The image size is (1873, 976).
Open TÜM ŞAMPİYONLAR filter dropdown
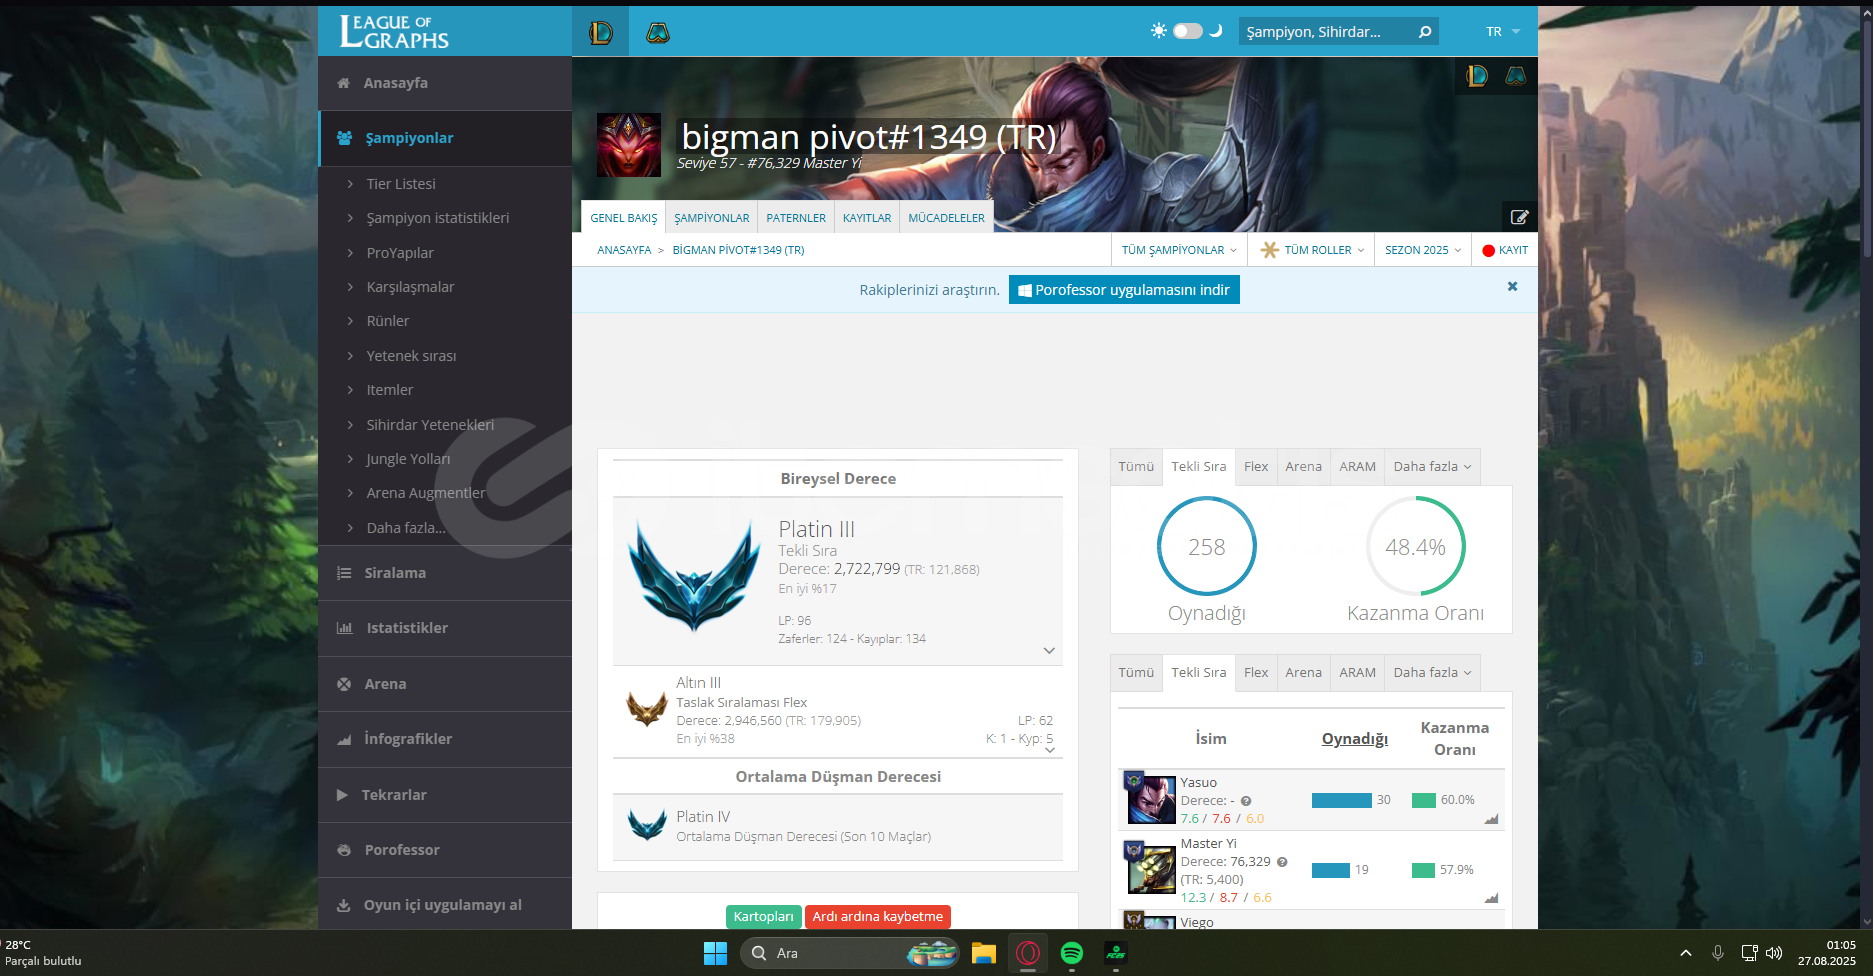(x=1179, y=250)
